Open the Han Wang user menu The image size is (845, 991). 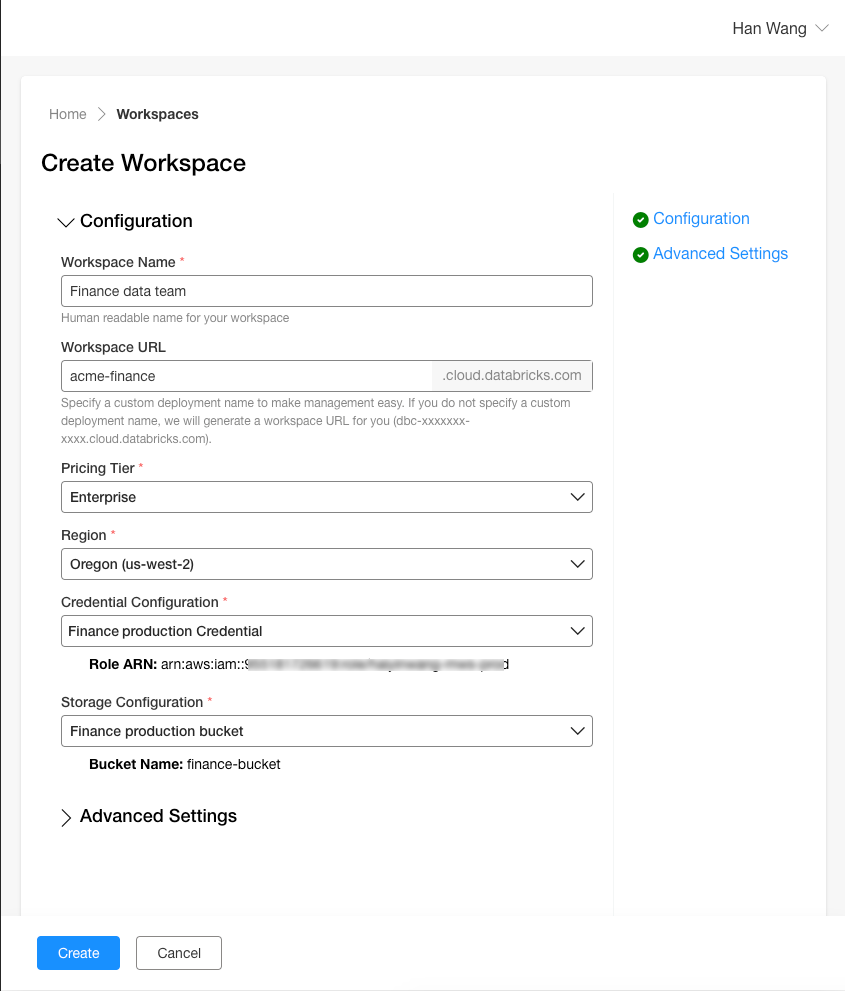coord(769,28)
